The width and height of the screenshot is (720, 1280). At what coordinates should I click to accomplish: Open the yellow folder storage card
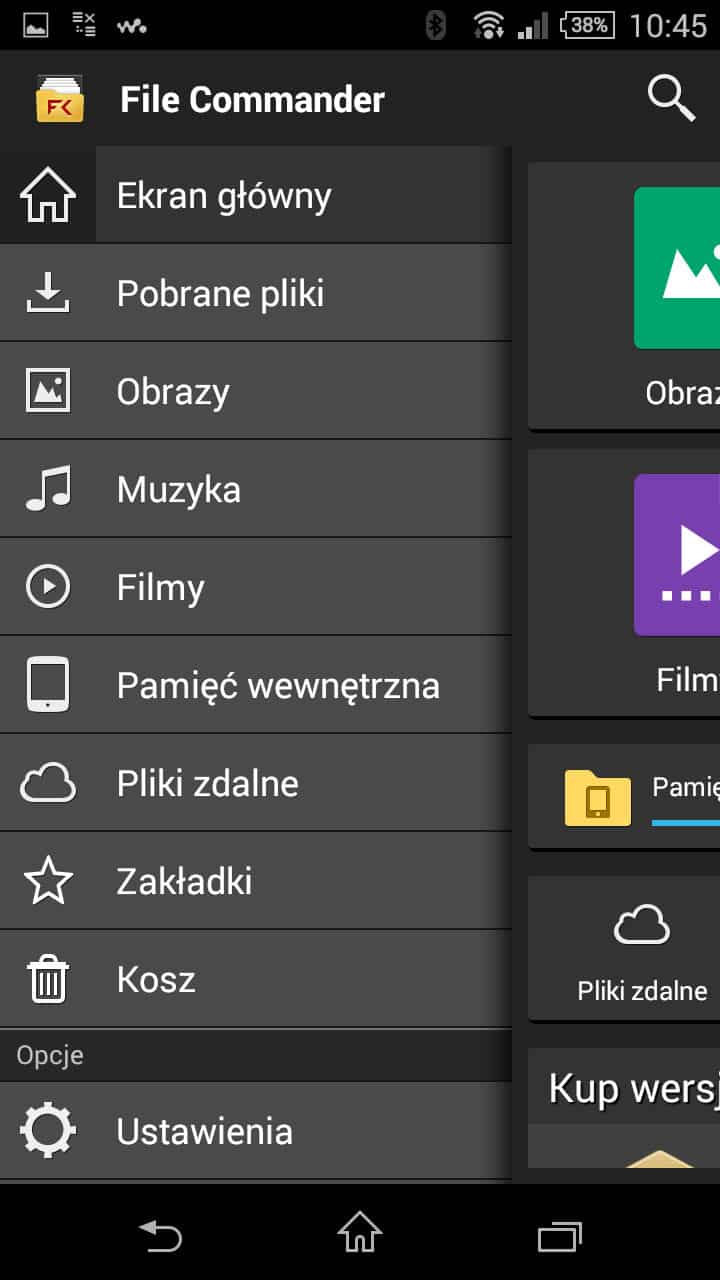point(598,798)
